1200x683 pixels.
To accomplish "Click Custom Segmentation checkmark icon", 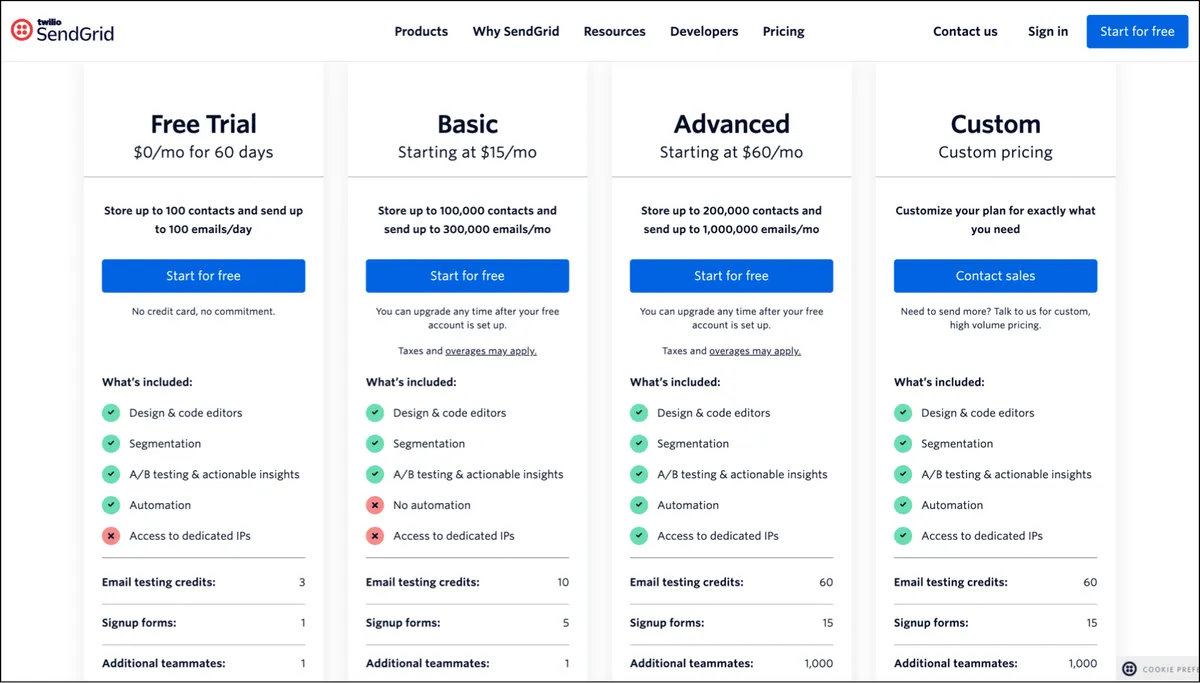I will tap(903, 444).
